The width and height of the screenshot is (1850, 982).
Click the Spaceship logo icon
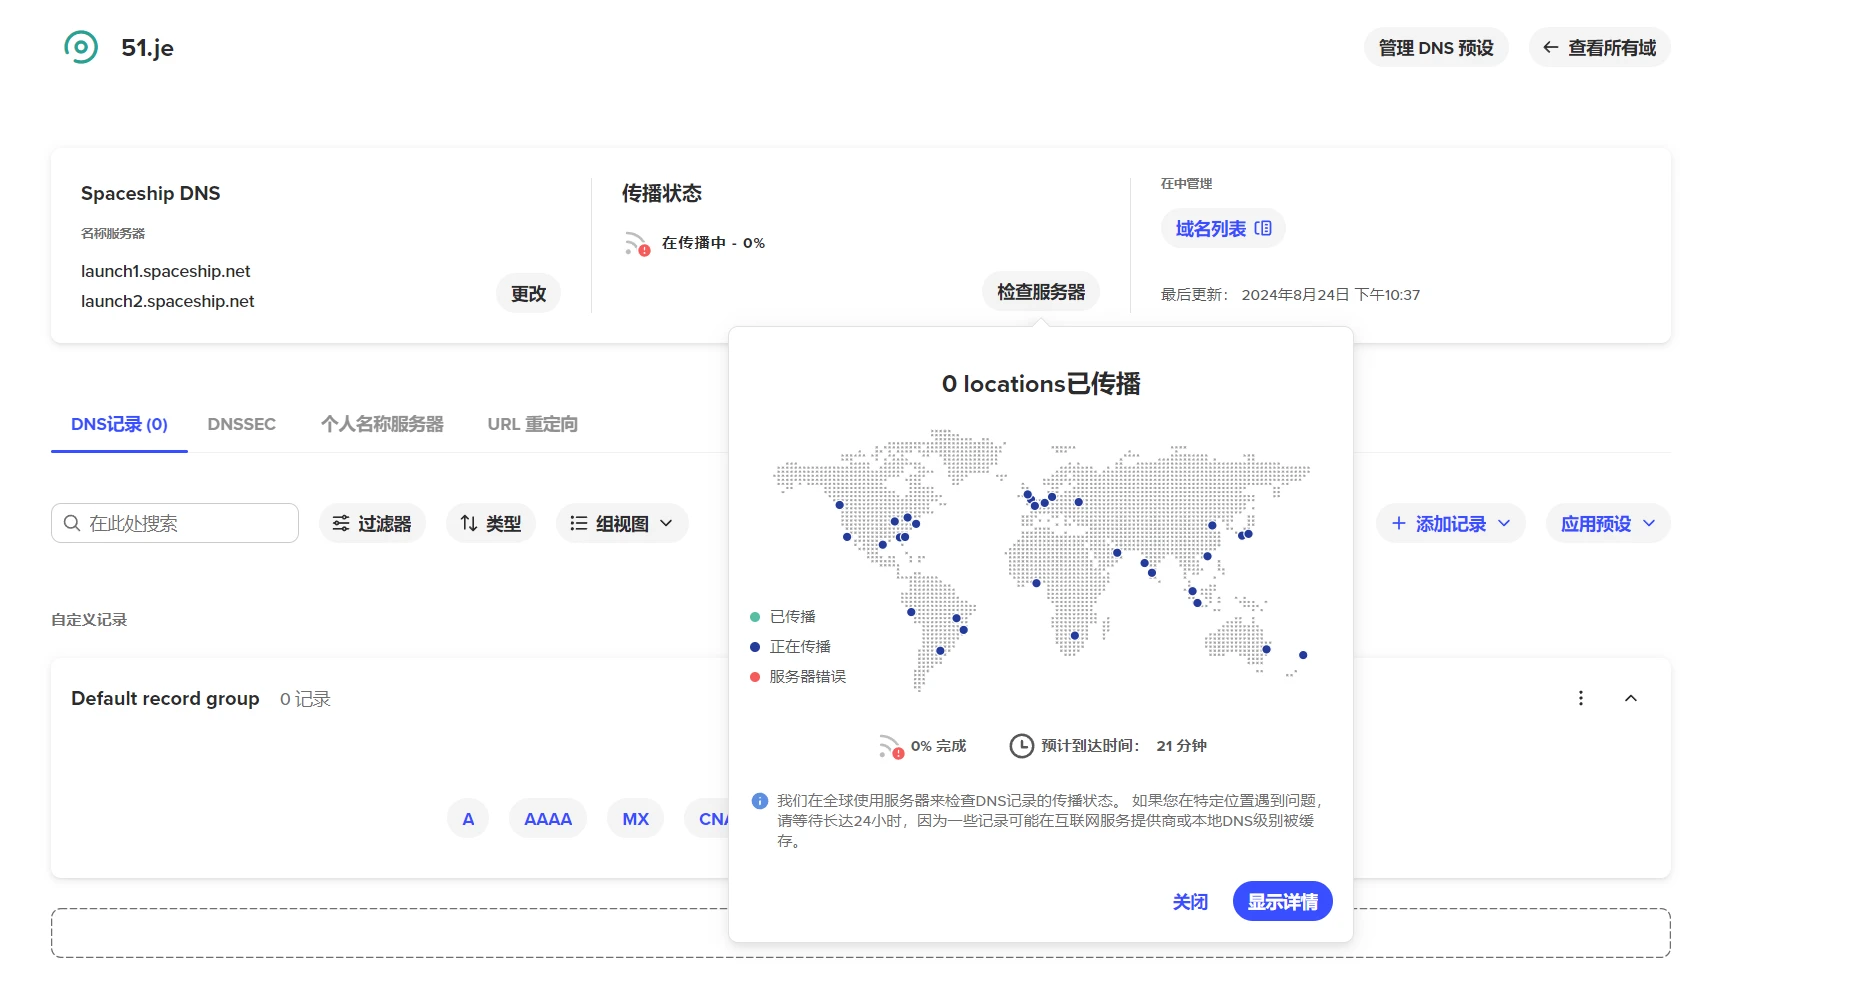point(81,47)
